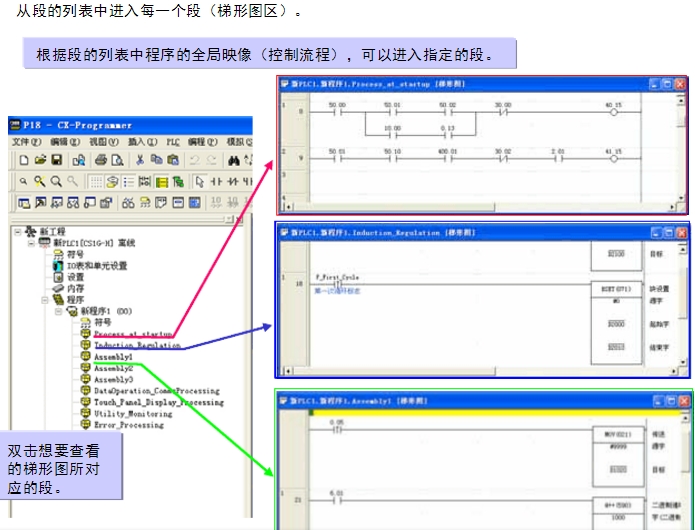Toggle the yellow-green section view icon

pos(162,182)
